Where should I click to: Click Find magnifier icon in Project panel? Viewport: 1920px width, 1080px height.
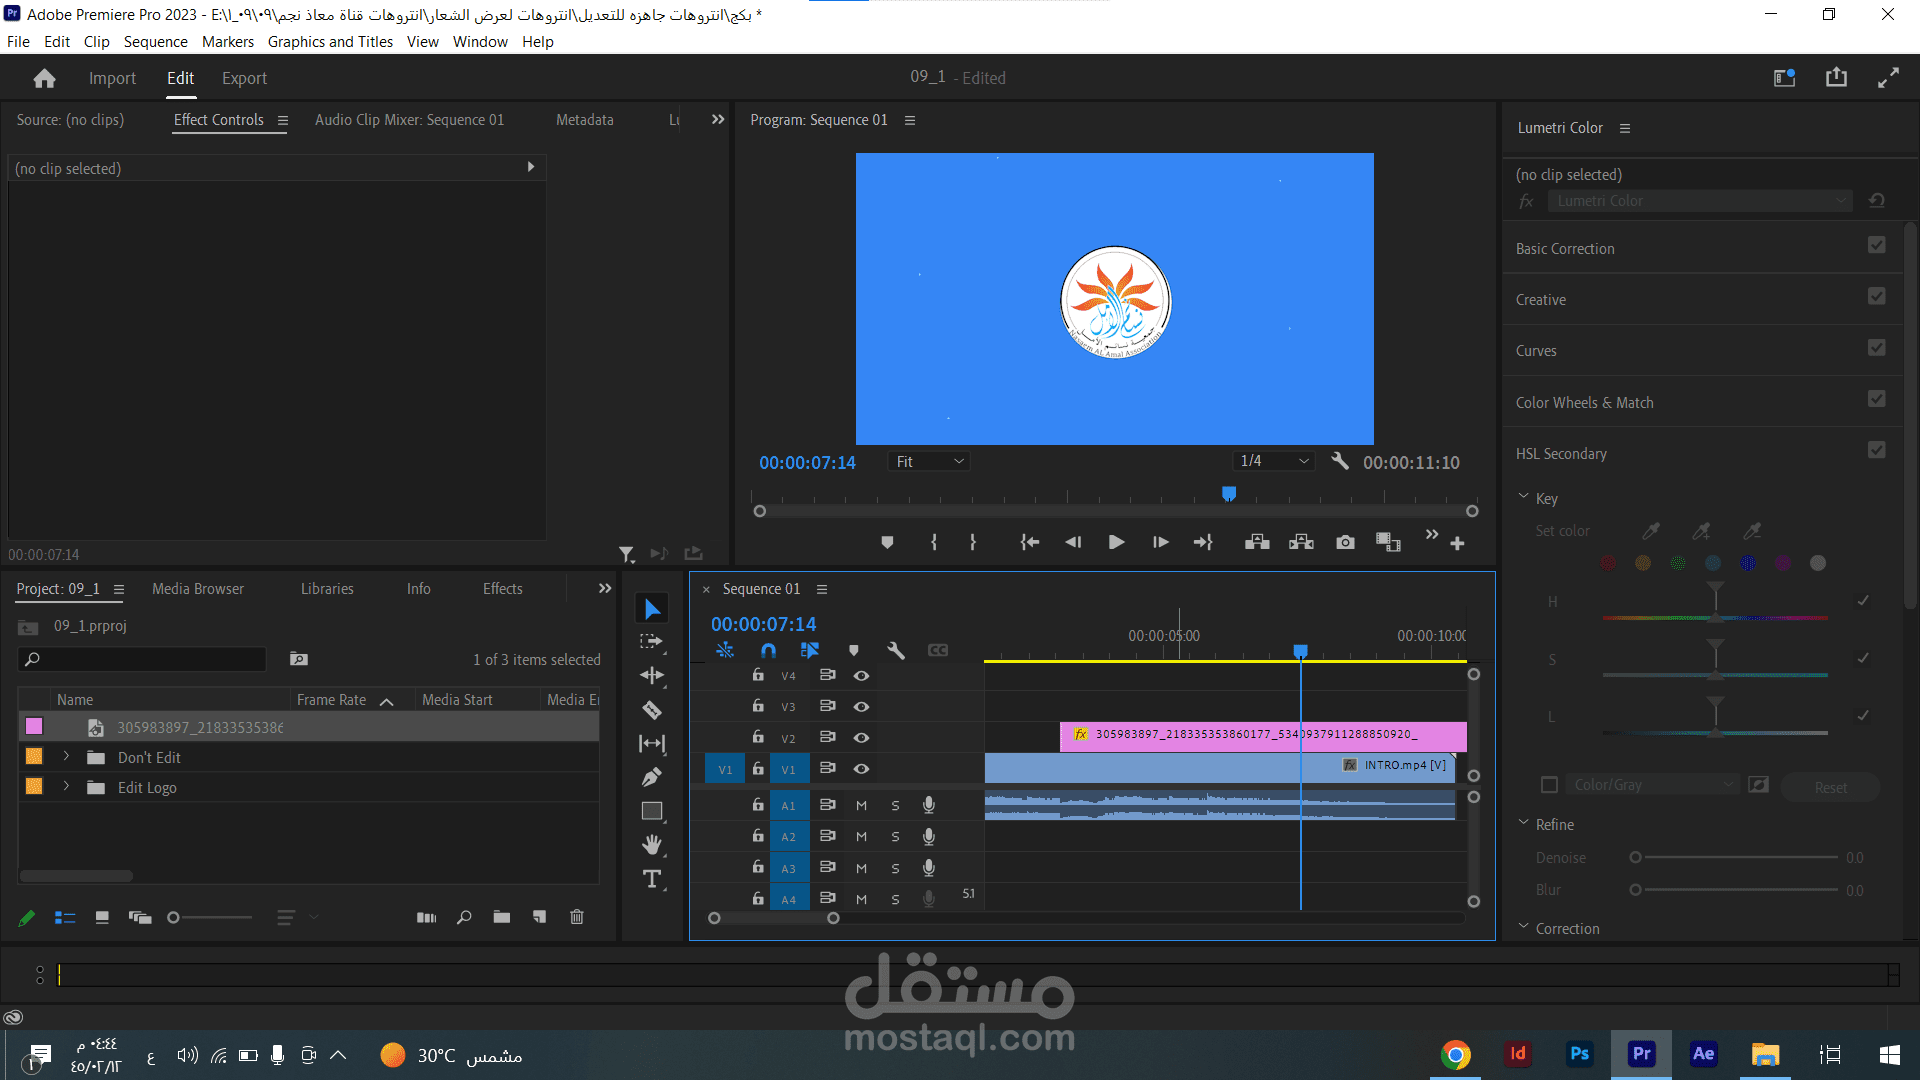(x=464, y=917)
